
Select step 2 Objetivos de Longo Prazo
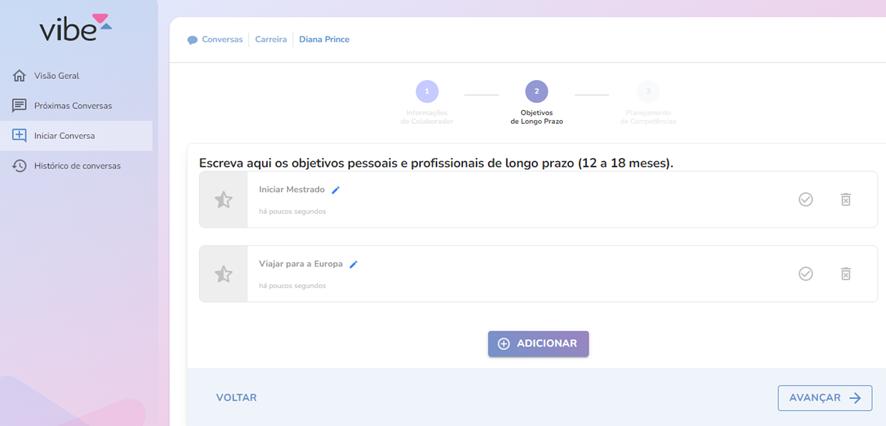click(537, 92)
